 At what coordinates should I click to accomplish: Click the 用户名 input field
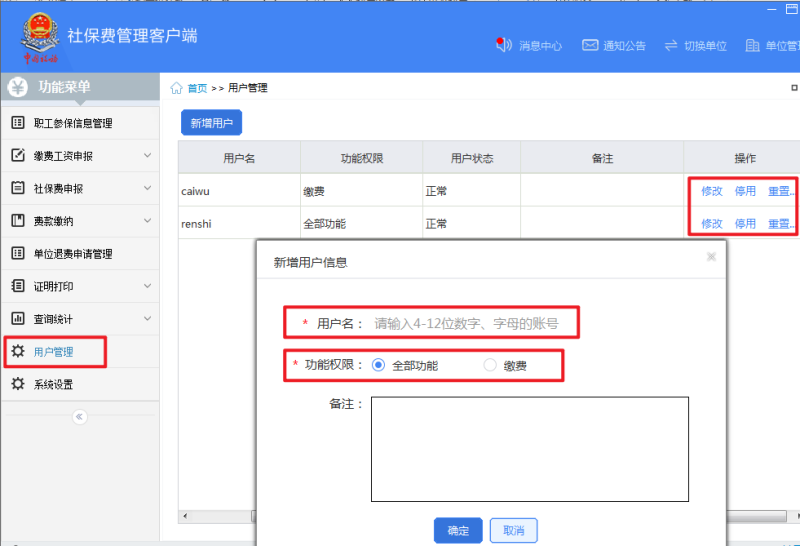click(x=470, y=324)
